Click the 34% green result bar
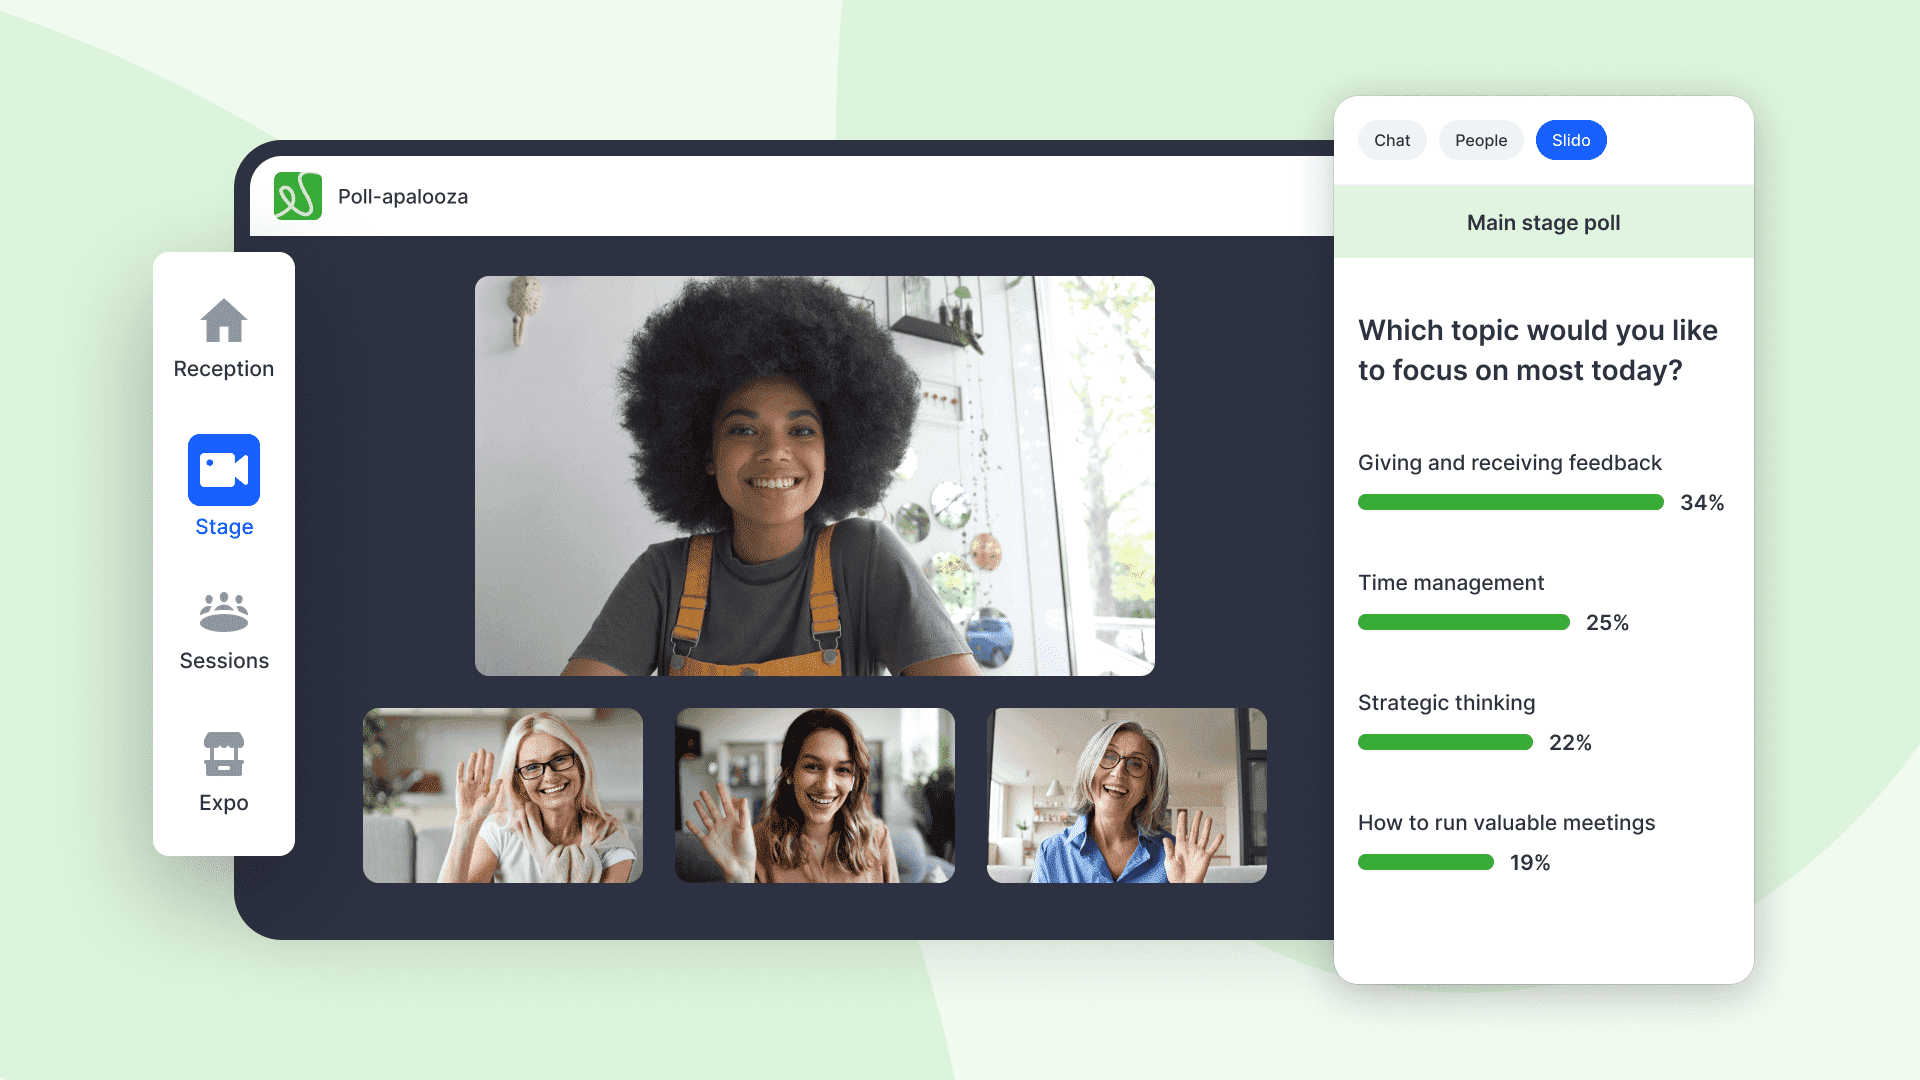Screen dimensions: 1920x1080 pos(1510,502)
